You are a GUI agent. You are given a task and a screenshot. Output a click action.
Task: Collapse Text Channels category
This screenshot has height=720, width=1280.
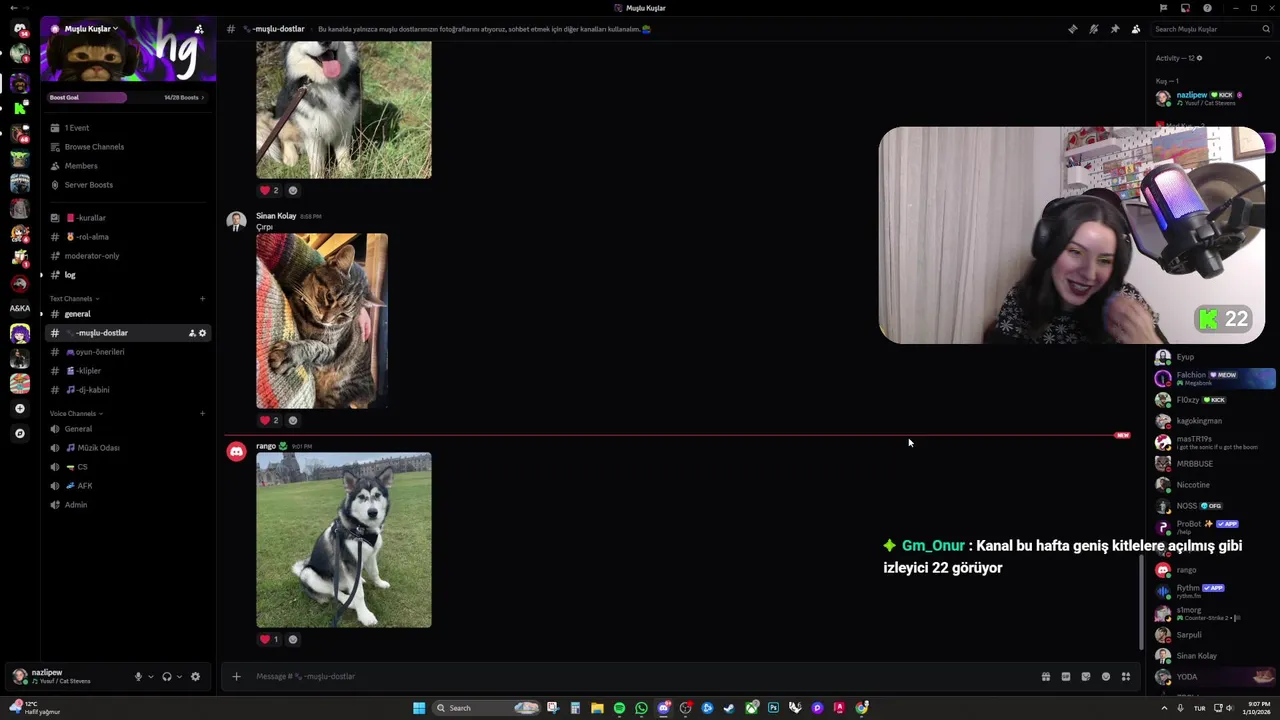tap(74, 299)
